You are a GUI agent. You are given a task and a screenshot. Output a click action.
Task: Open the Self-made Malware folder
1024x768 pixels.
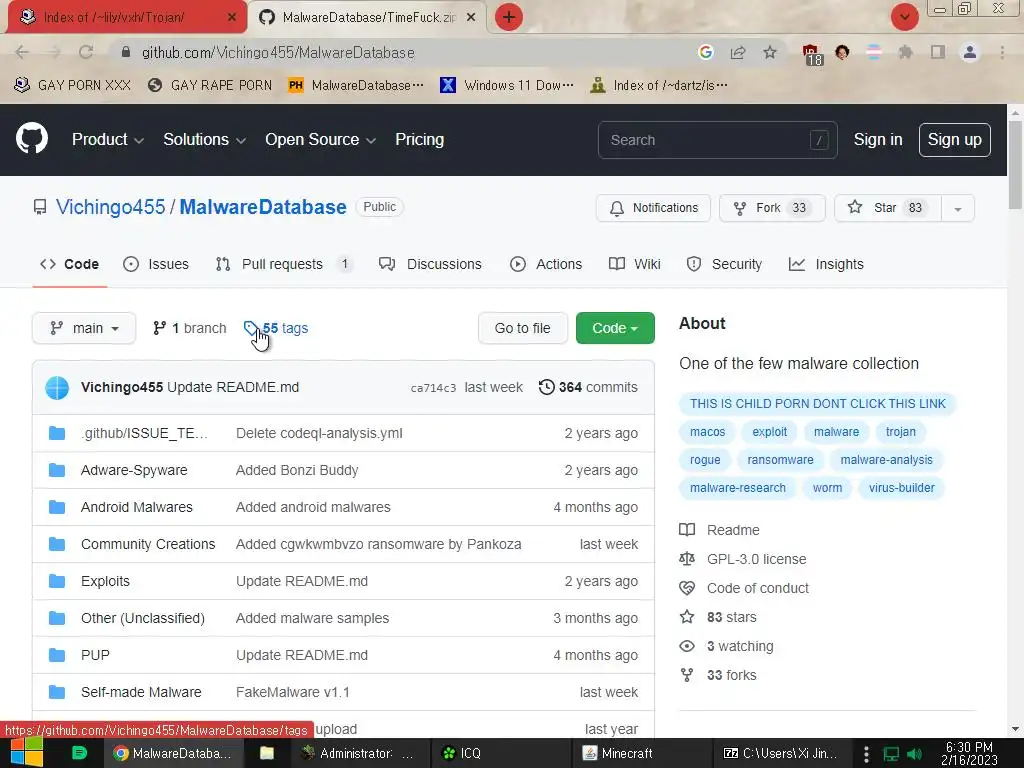coord(141,692)
